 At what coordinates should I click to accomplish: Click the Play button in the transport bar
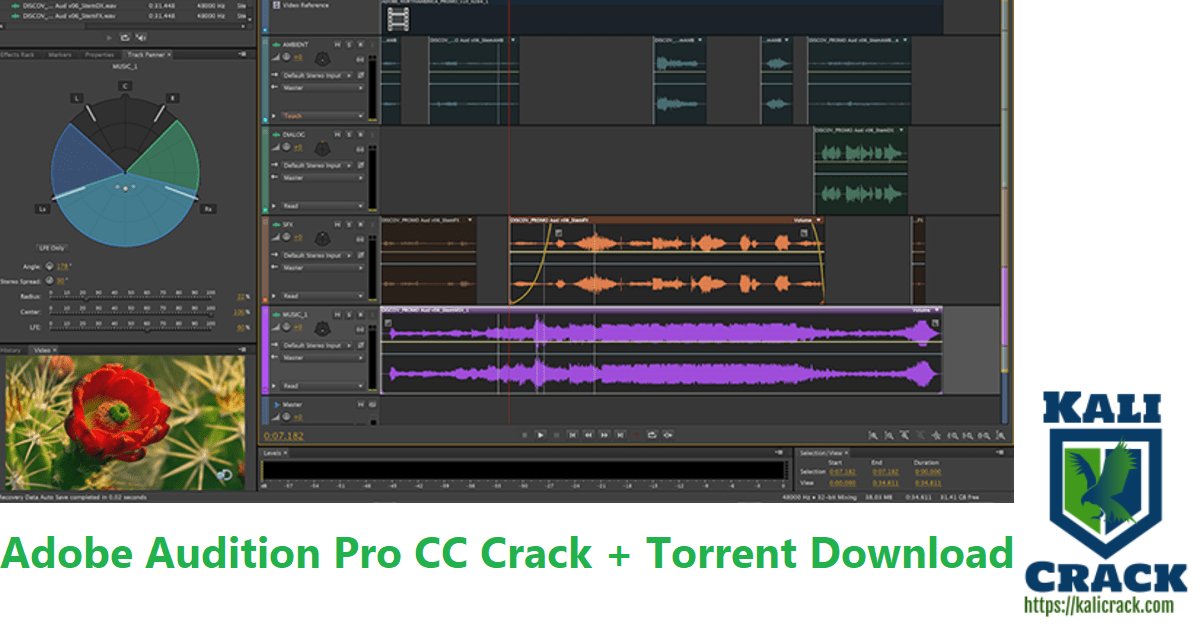click(541, 435)
